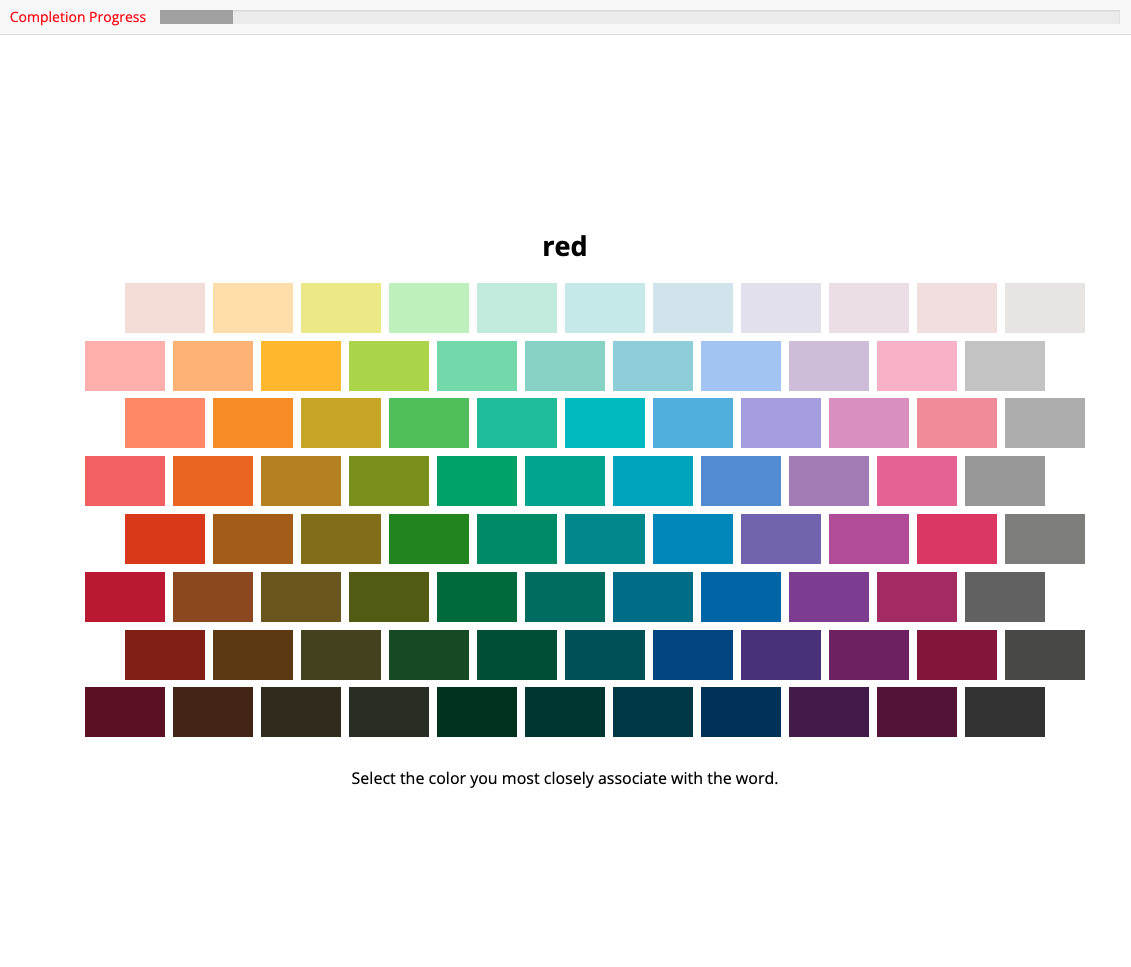This screenshot has width=1131, height=967.
Task: Select the bright cyan swatch
Action: [x=605, y=423]
